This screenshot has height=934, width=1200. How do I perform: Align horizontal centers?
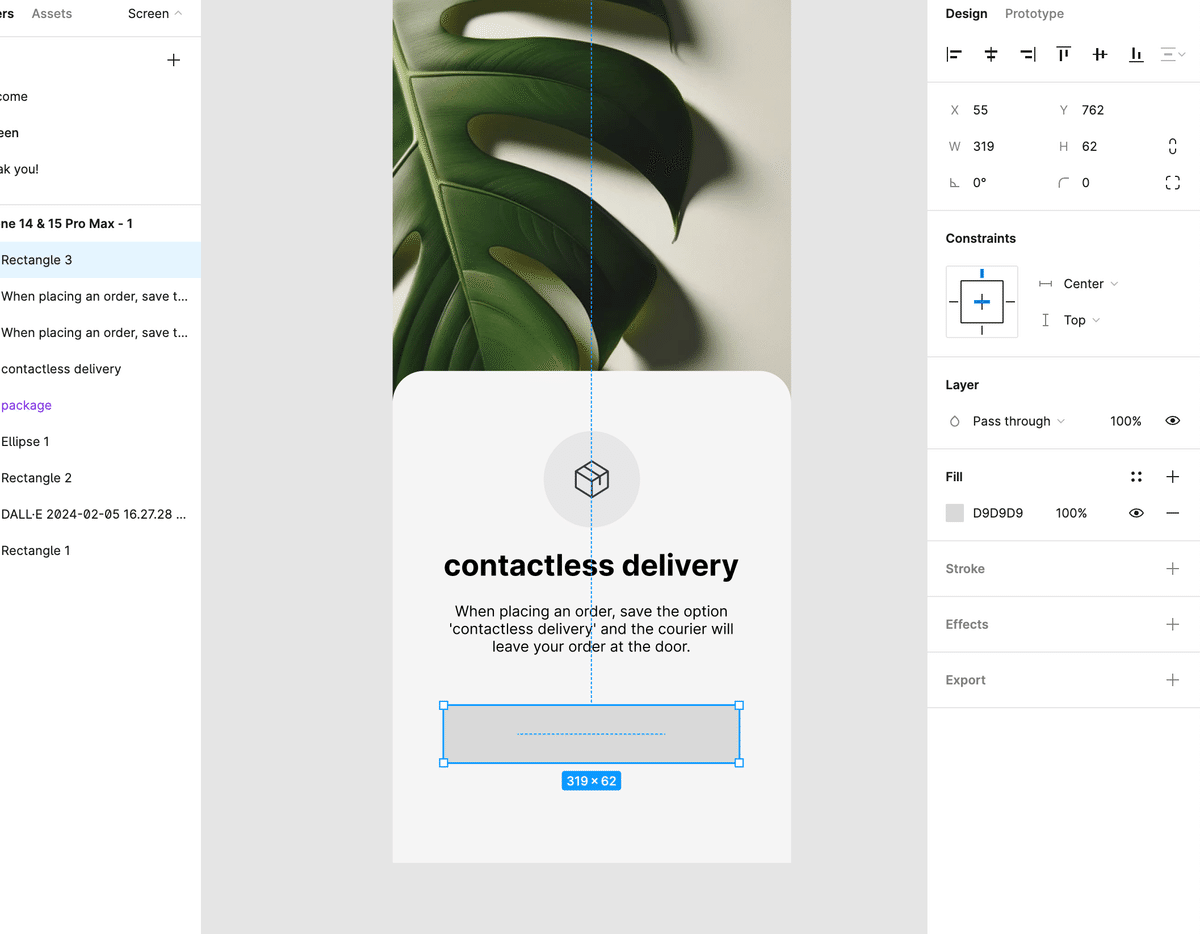(x=991, y=55)
